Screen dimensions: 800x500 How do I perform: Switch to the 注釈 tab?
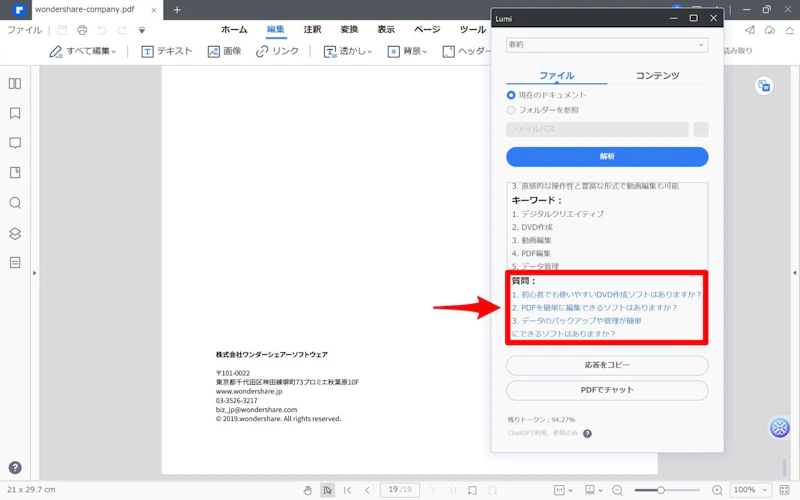pyautogui.click(x=312, y=30)
